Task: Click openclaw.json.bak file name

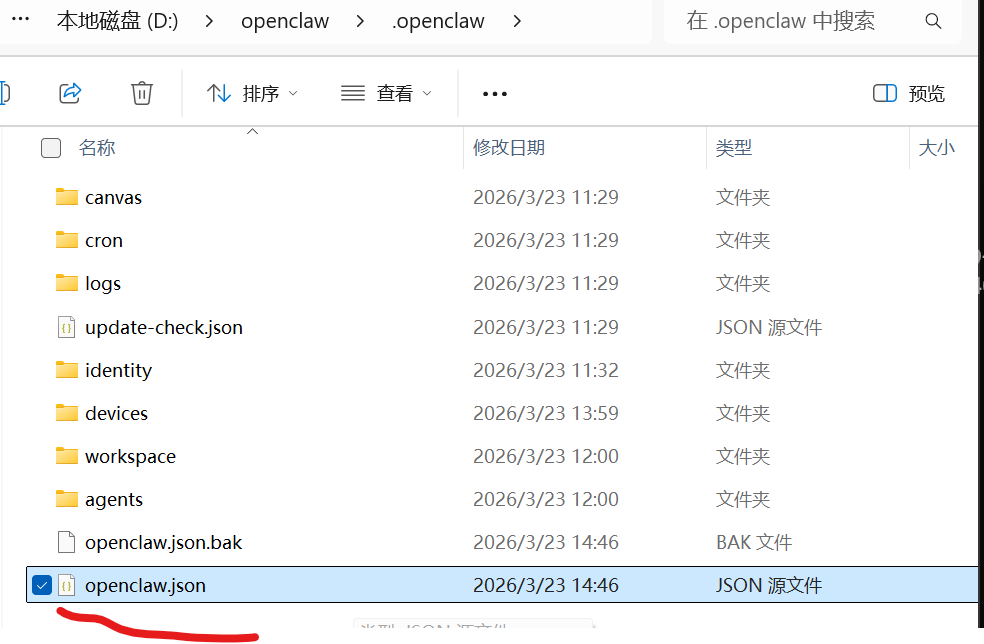Action: tap(163, 542)
